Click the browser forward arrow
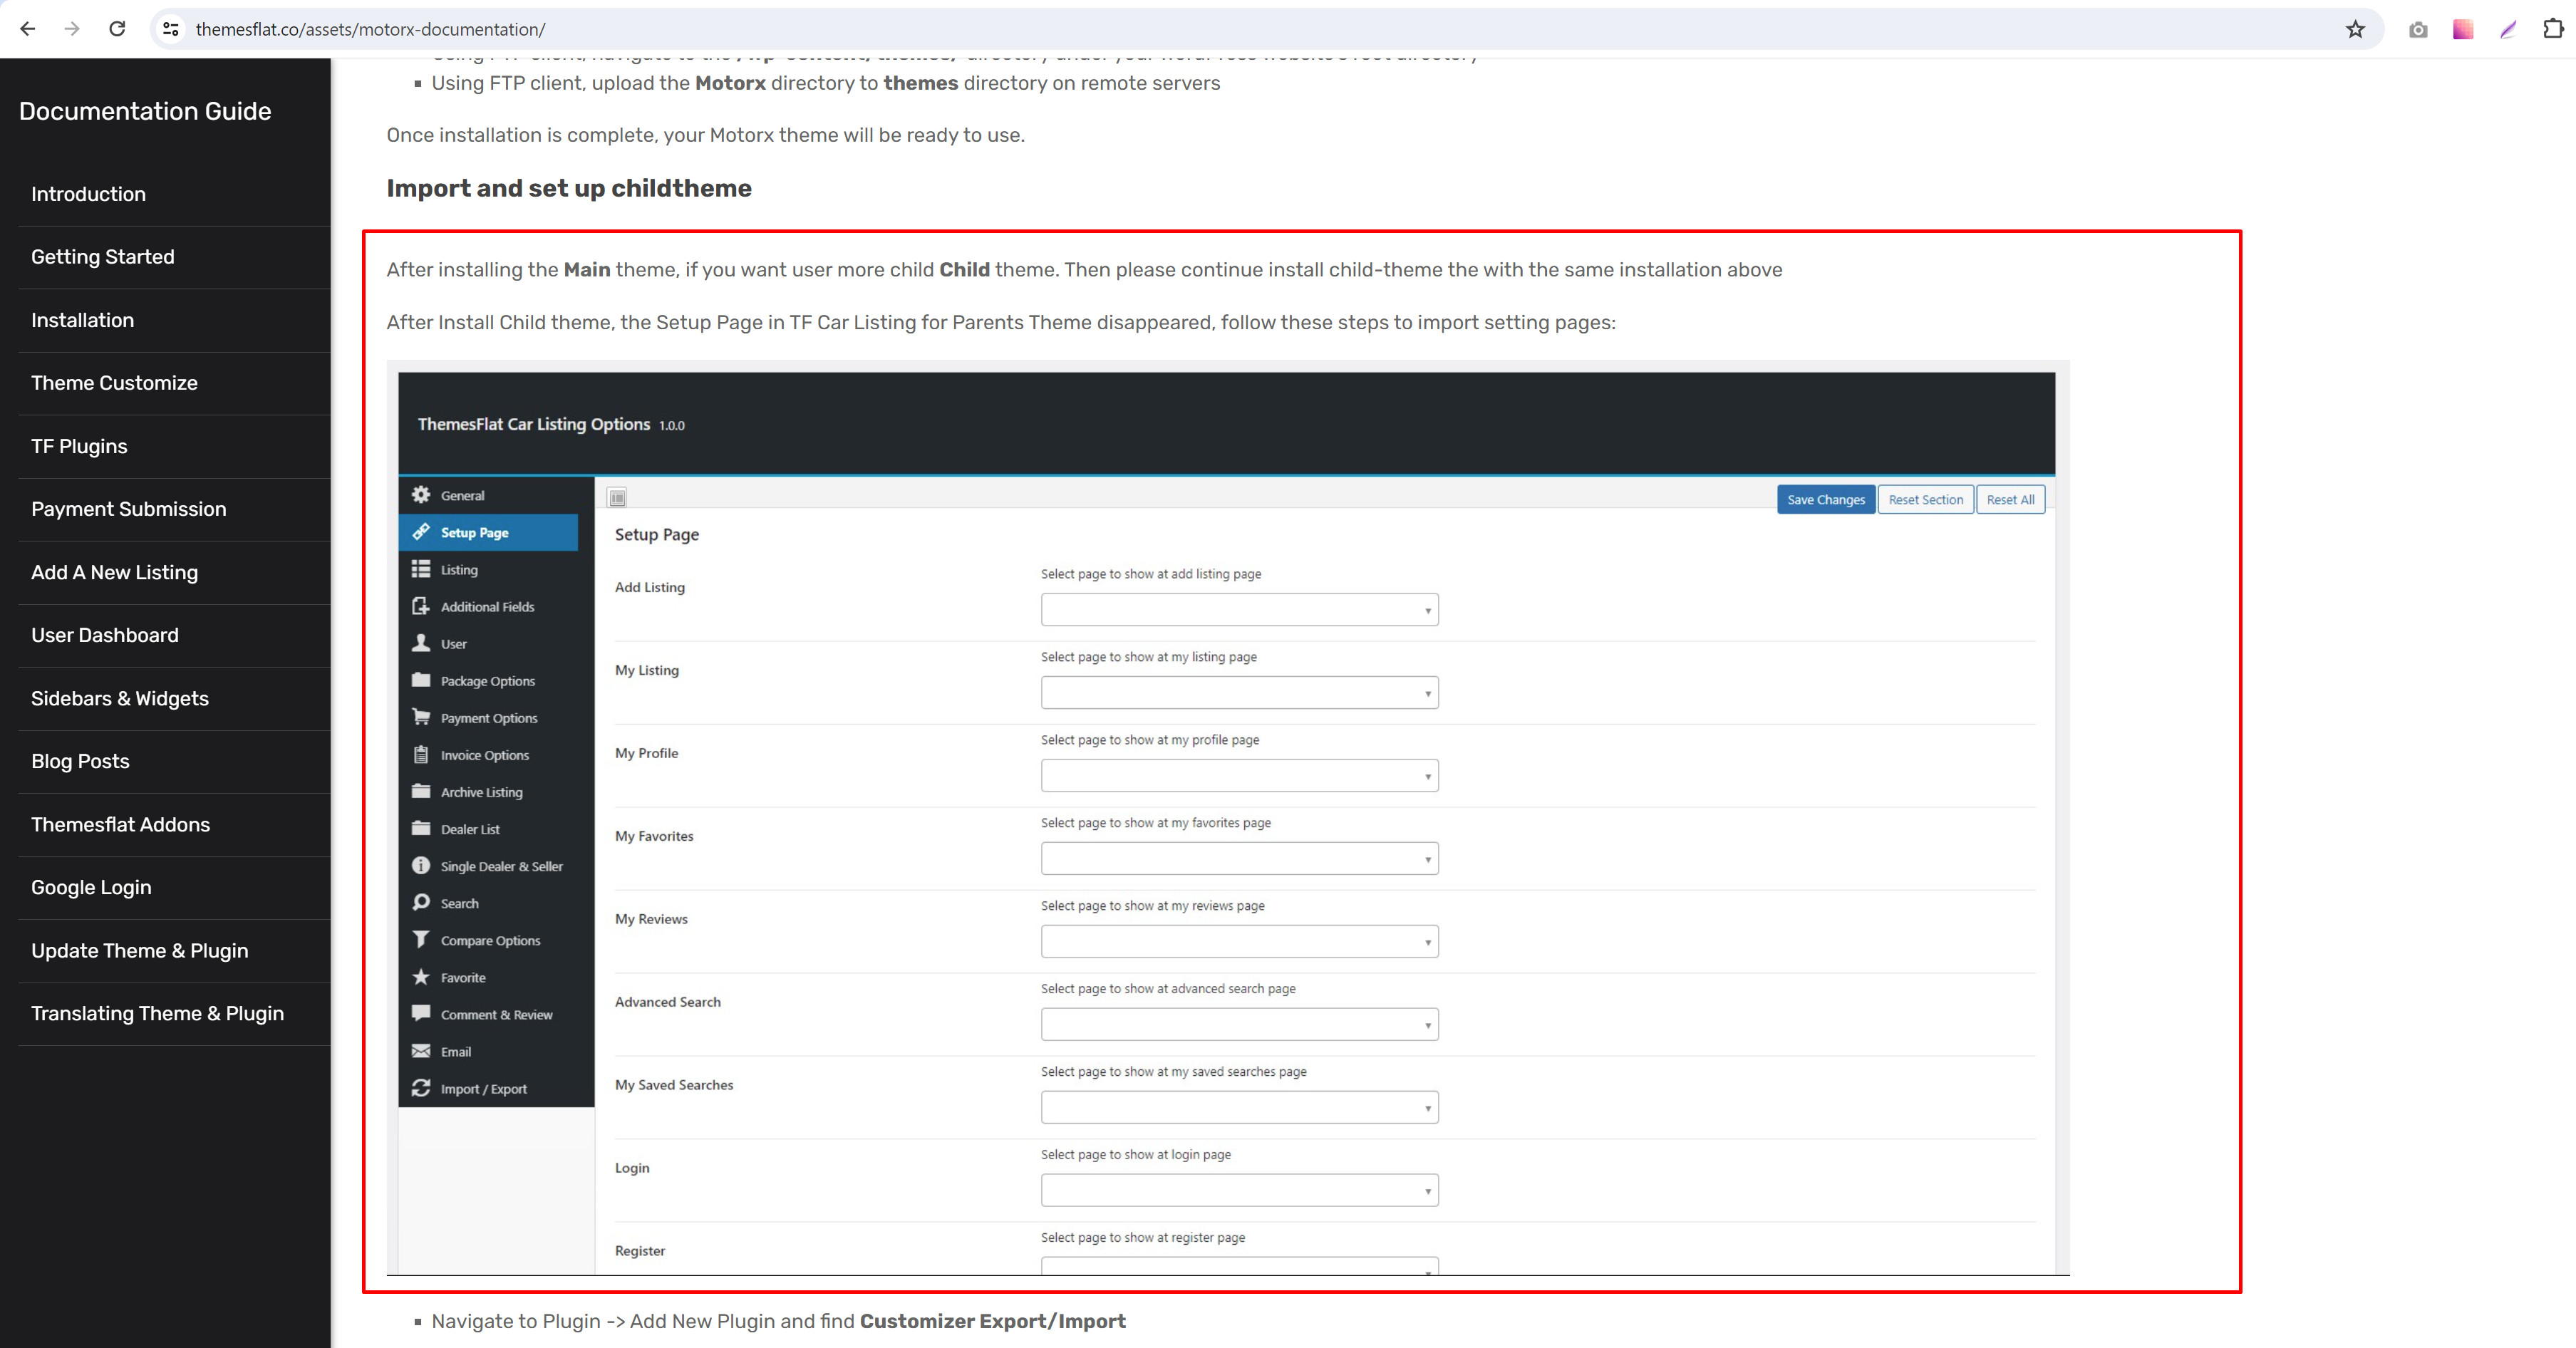Image resolution: width=2576 pixels, height=1348 pixels. (x=72, y=29)
